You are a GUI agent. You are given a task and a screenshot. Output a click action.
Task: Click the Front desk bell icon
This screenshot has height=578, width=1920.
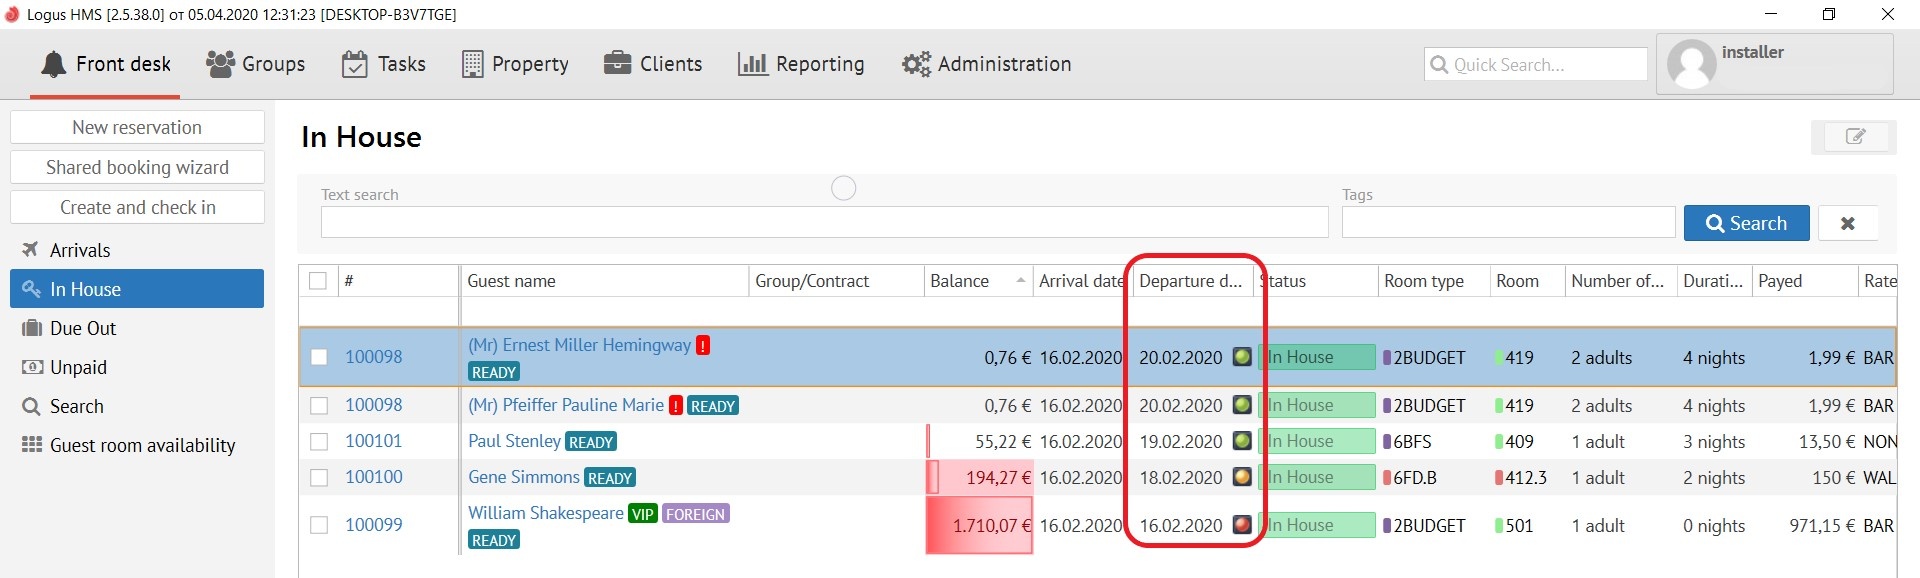click(x=53, y=65)
